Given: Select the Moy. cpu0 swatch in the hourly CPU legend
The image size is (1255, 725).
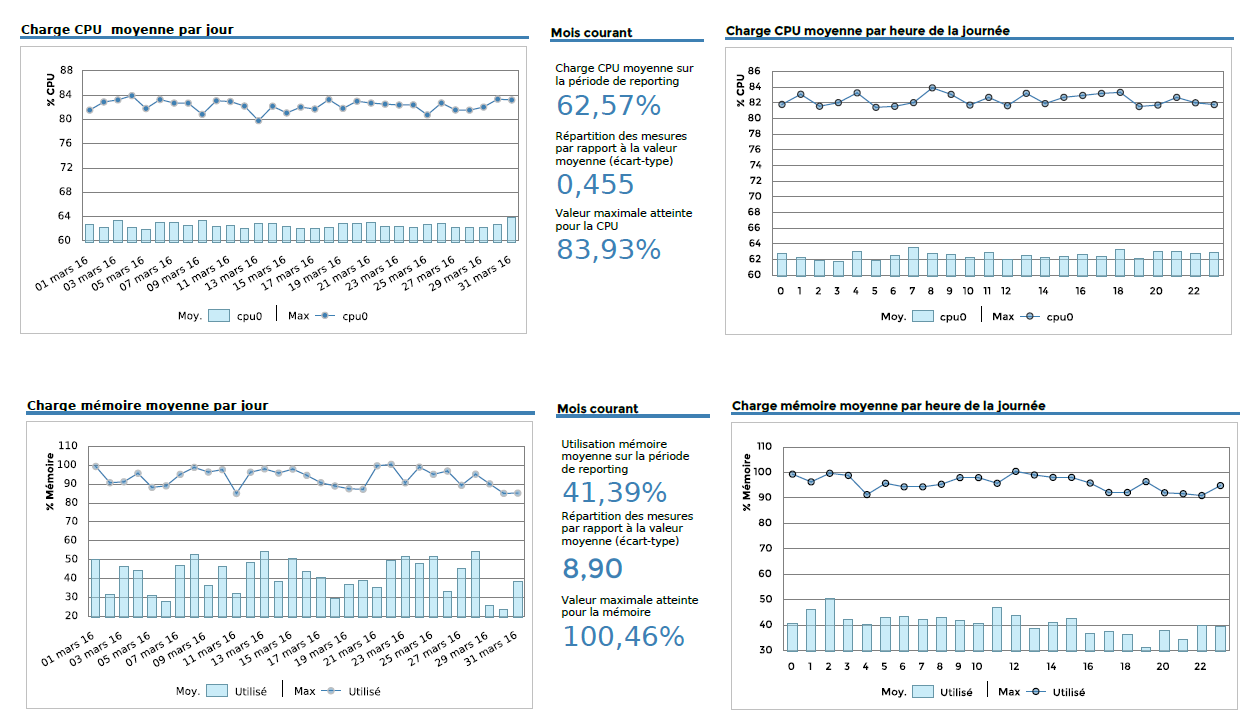Looking at the screenshot, I should (926, 316).
